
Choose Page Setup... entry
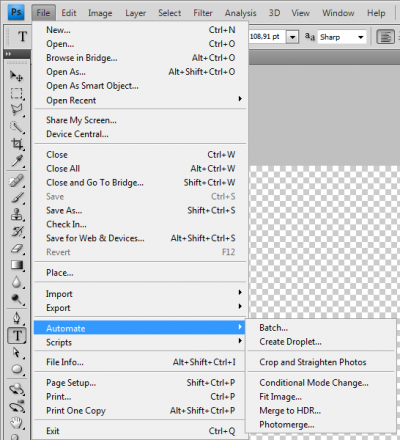pyautogui.click(x=140, y=383)
